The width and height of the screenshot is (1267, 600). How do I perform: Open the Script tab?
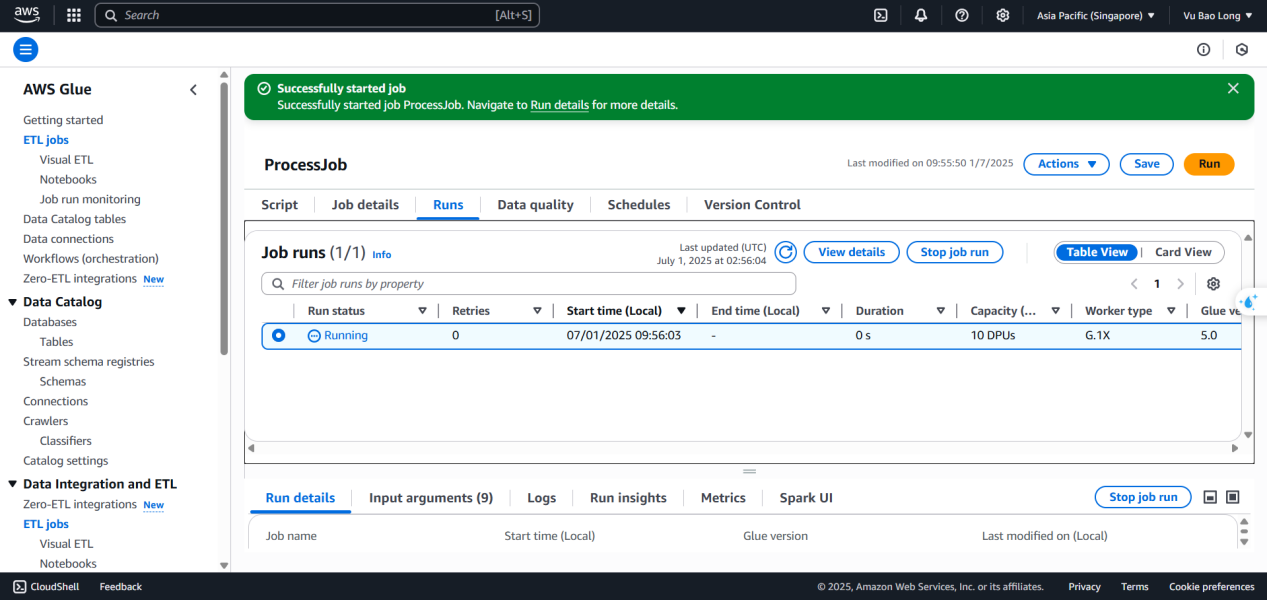[279, 205]
